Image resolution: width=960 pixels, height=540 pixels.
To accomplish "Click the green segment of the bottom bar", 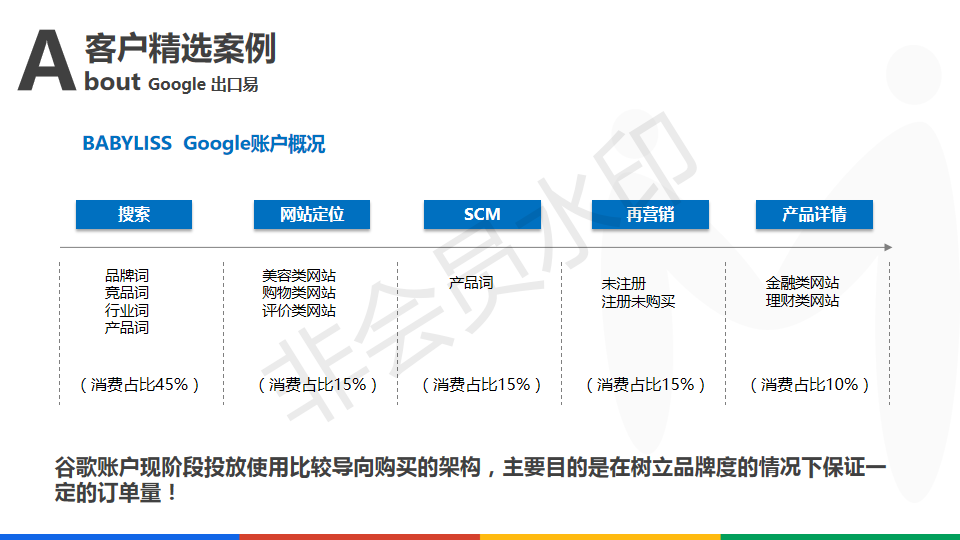I will 840,536.
